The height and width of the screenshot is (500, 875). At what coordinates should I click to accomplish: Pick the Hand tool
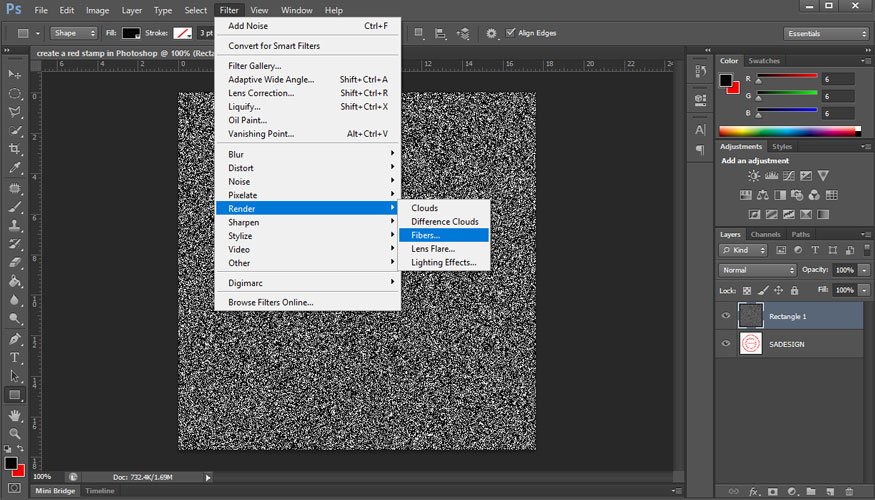point(15,414)
